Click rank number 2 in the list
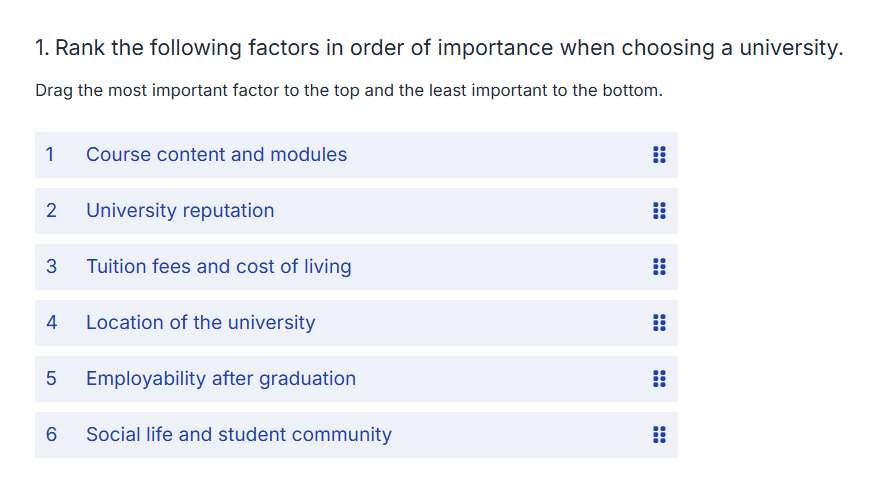Screen dimensions: 889x501 pyautogui.click(x=51, y=210)
